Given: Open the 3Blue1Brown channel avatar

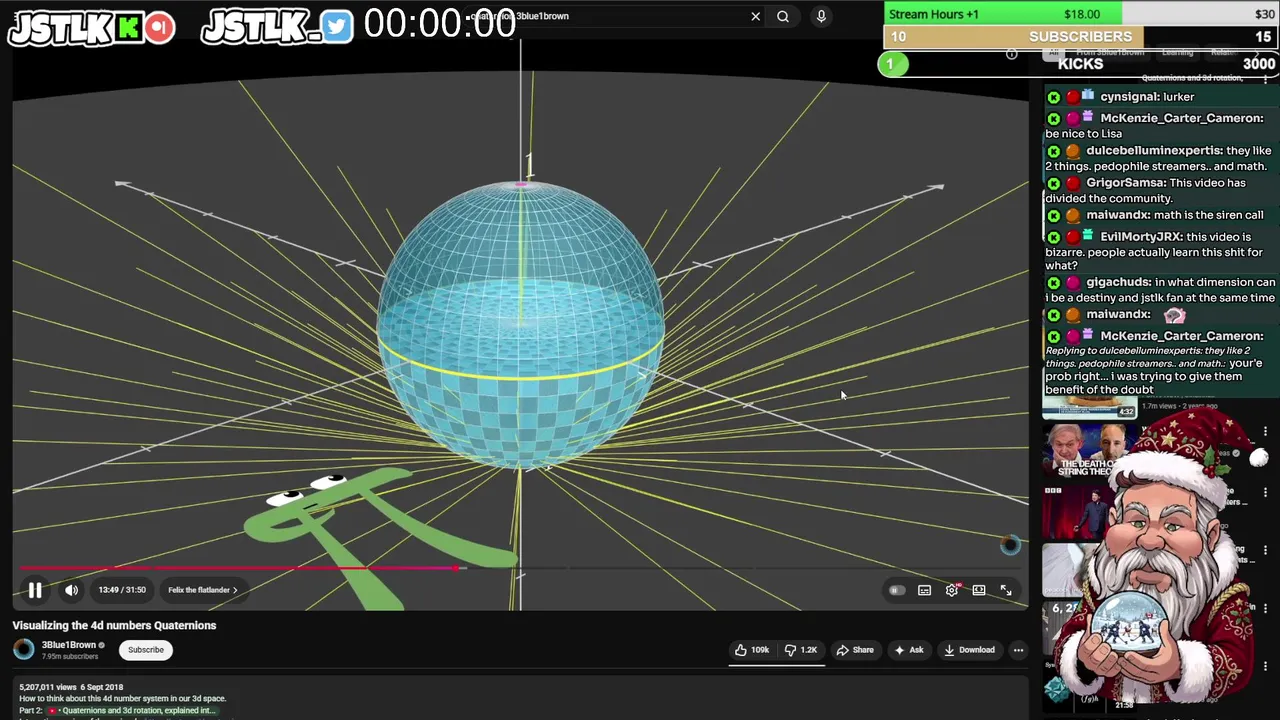Looking at the screenshot, I should [23, 649].
